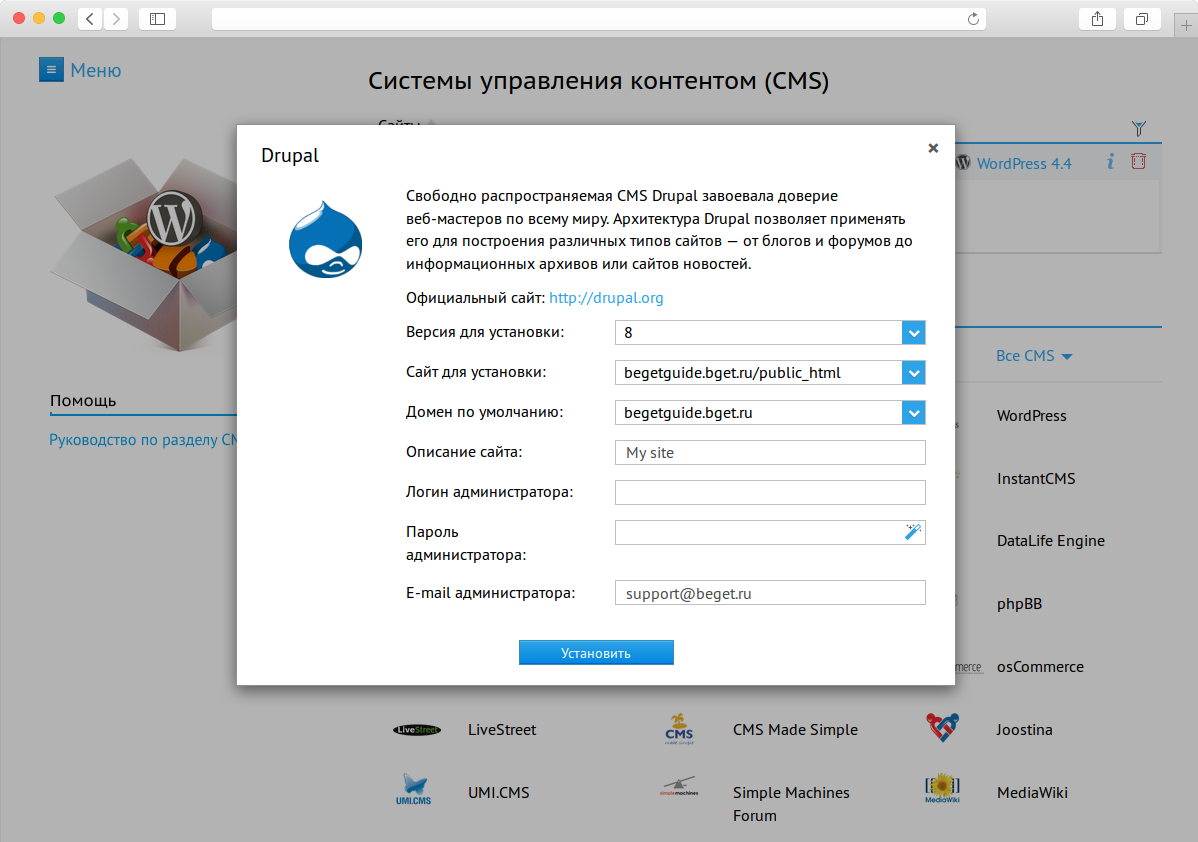Select UMI.CMS in the CMS list
The width and height of the screenshot is (1198, 842).
pos(499,793)
